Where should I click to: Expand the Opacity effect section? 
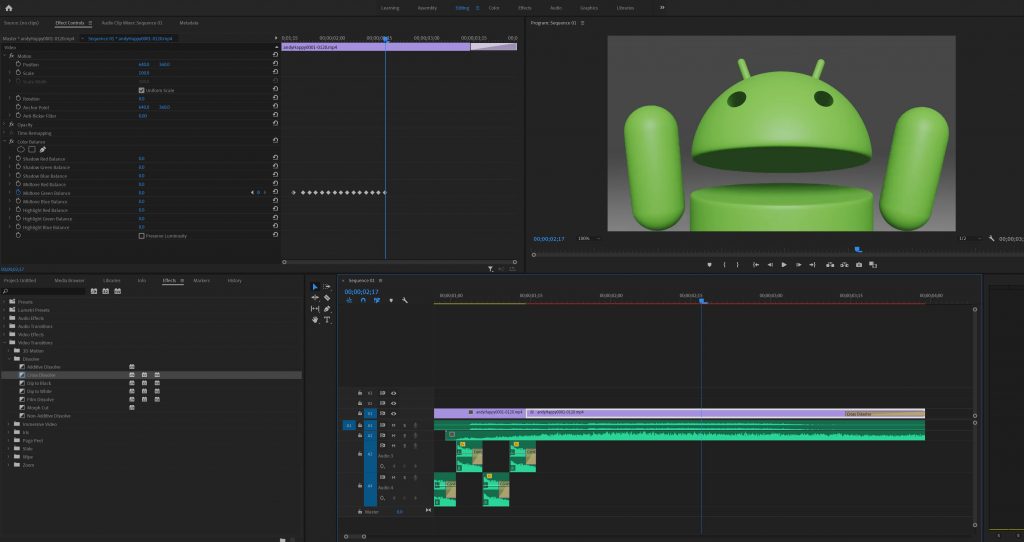point(5,124)
